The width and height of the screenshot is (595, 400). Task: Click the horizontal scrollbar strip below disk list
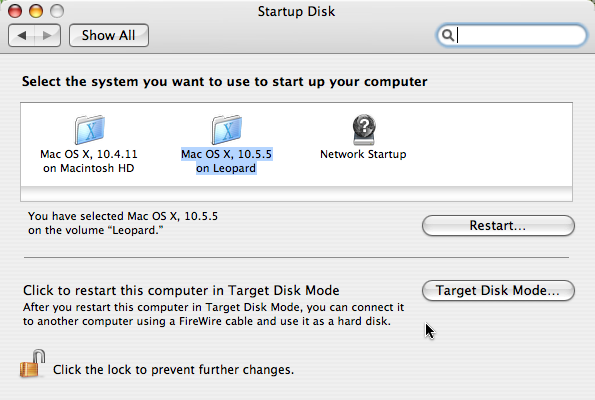[x=296, y=194]
